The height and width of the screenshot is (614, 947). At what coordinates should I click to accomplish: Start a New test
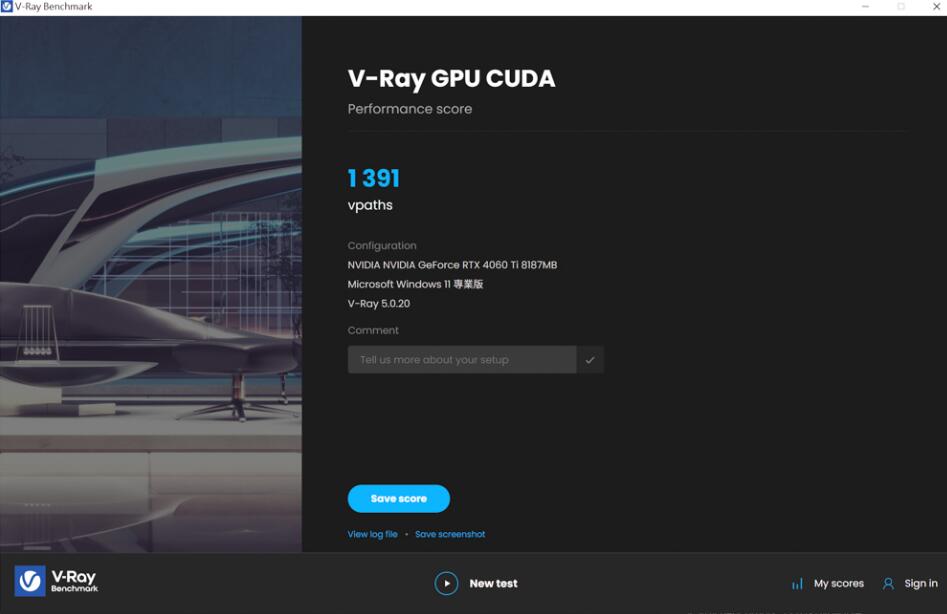(x=492, y=583)
